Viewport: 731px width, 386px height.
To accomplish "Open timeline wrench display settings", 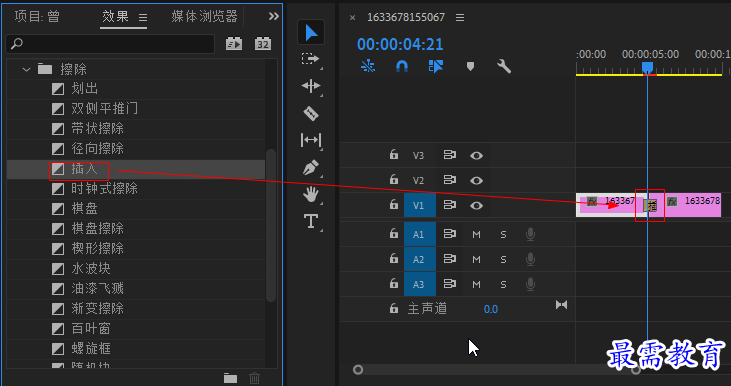I will (x=503, y=66).
